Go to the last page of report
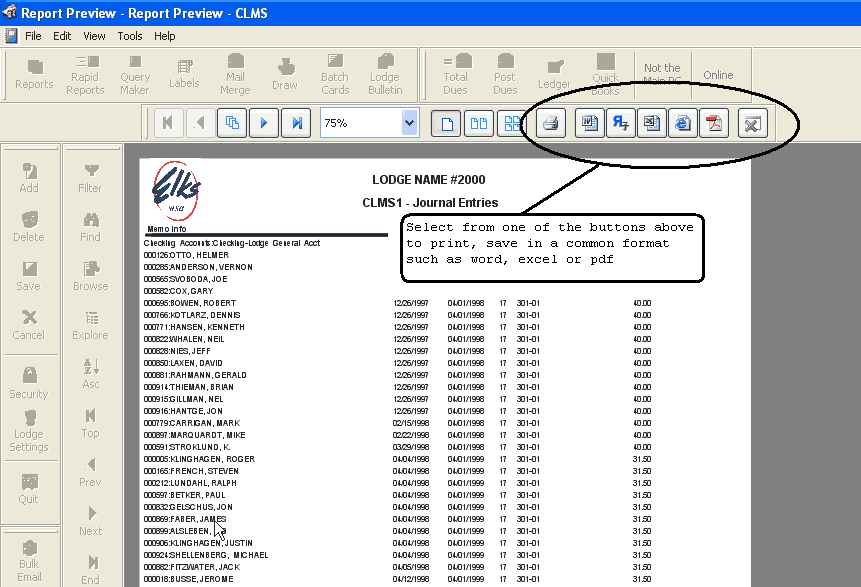Image resolution: width=861 pixels, height=587 pixels. [x=297, y=123]
